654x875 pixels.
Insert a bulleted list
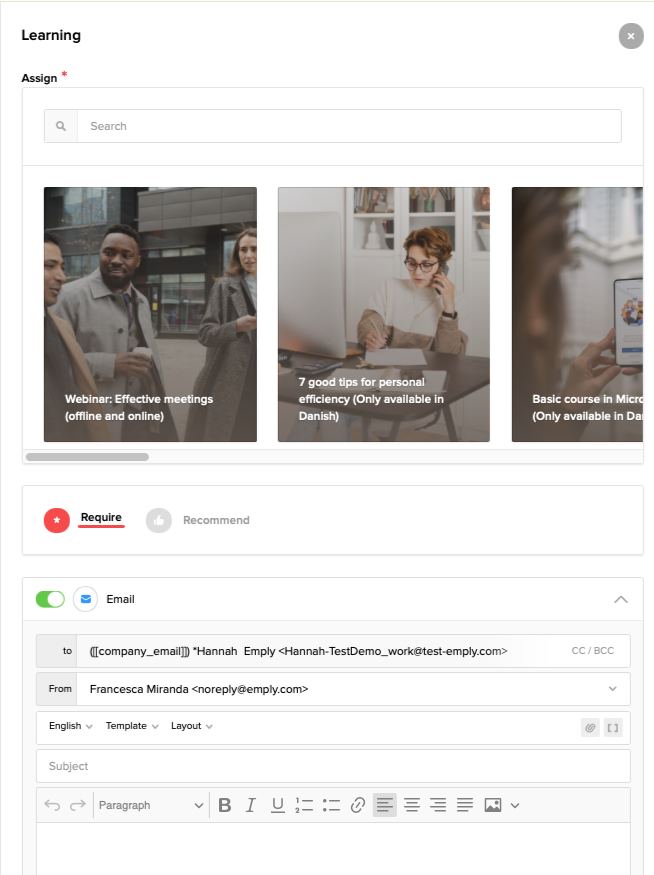coord(331,805)
